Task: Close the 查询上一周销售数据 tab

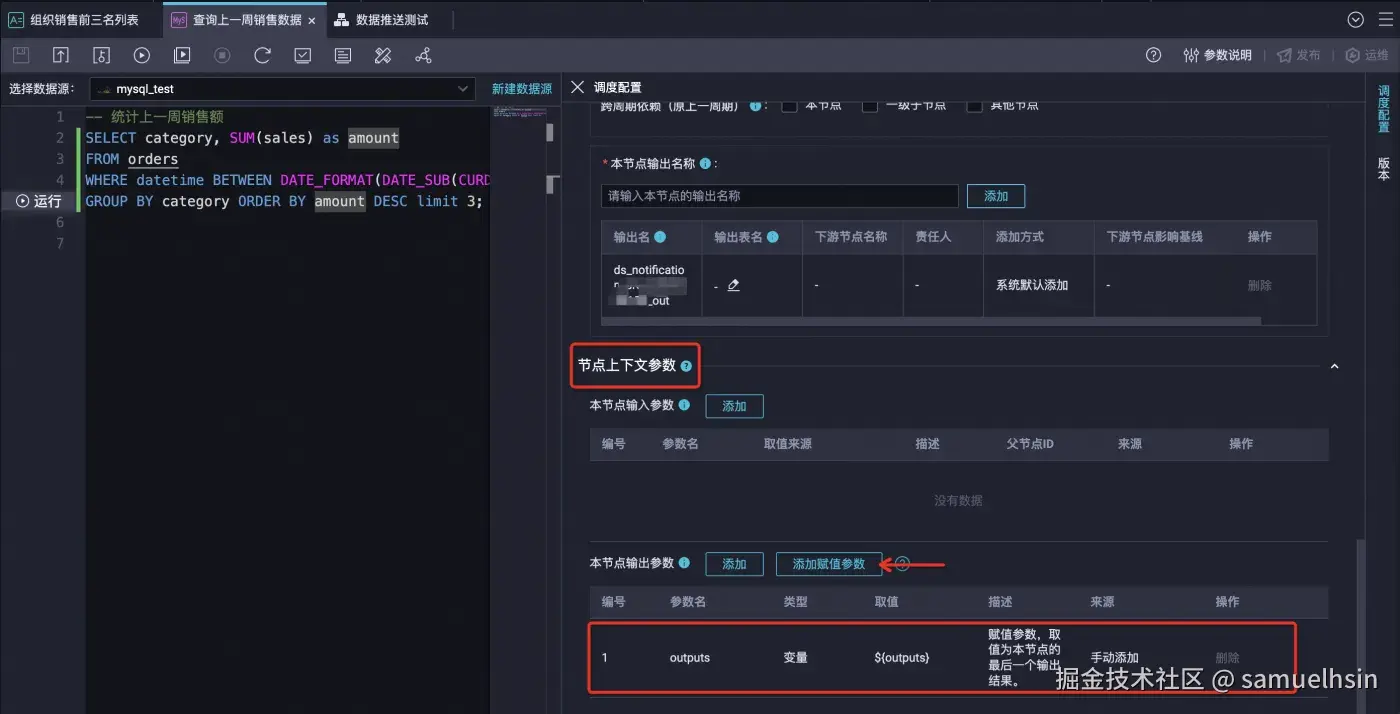Action: point(312,20)
